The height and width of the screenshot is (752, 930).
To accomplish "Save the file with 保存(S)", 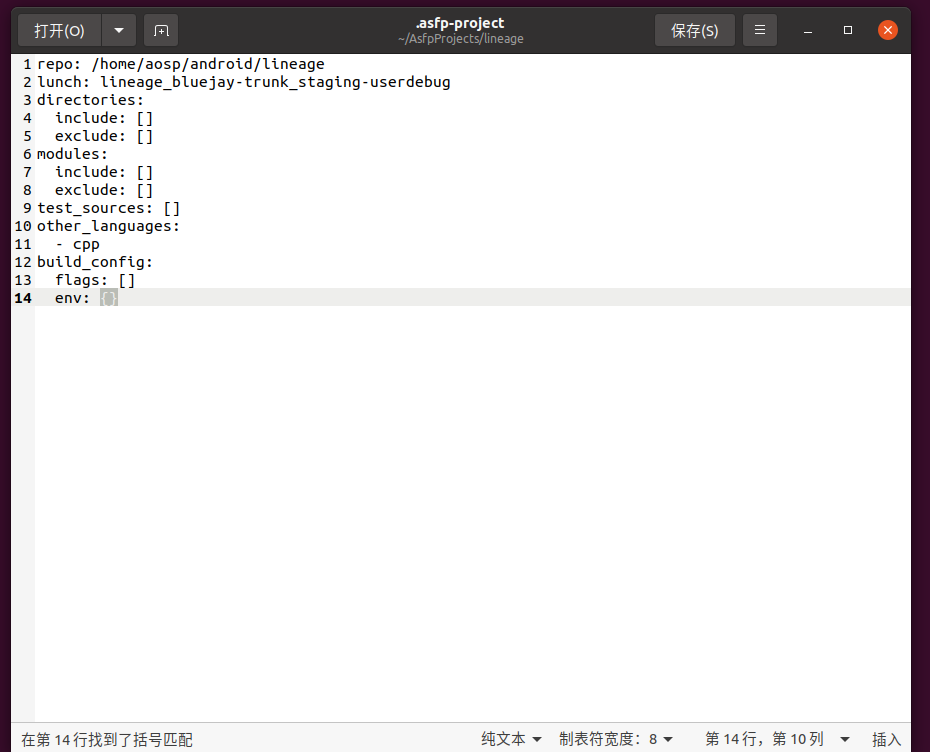I will tap(695, 30).
